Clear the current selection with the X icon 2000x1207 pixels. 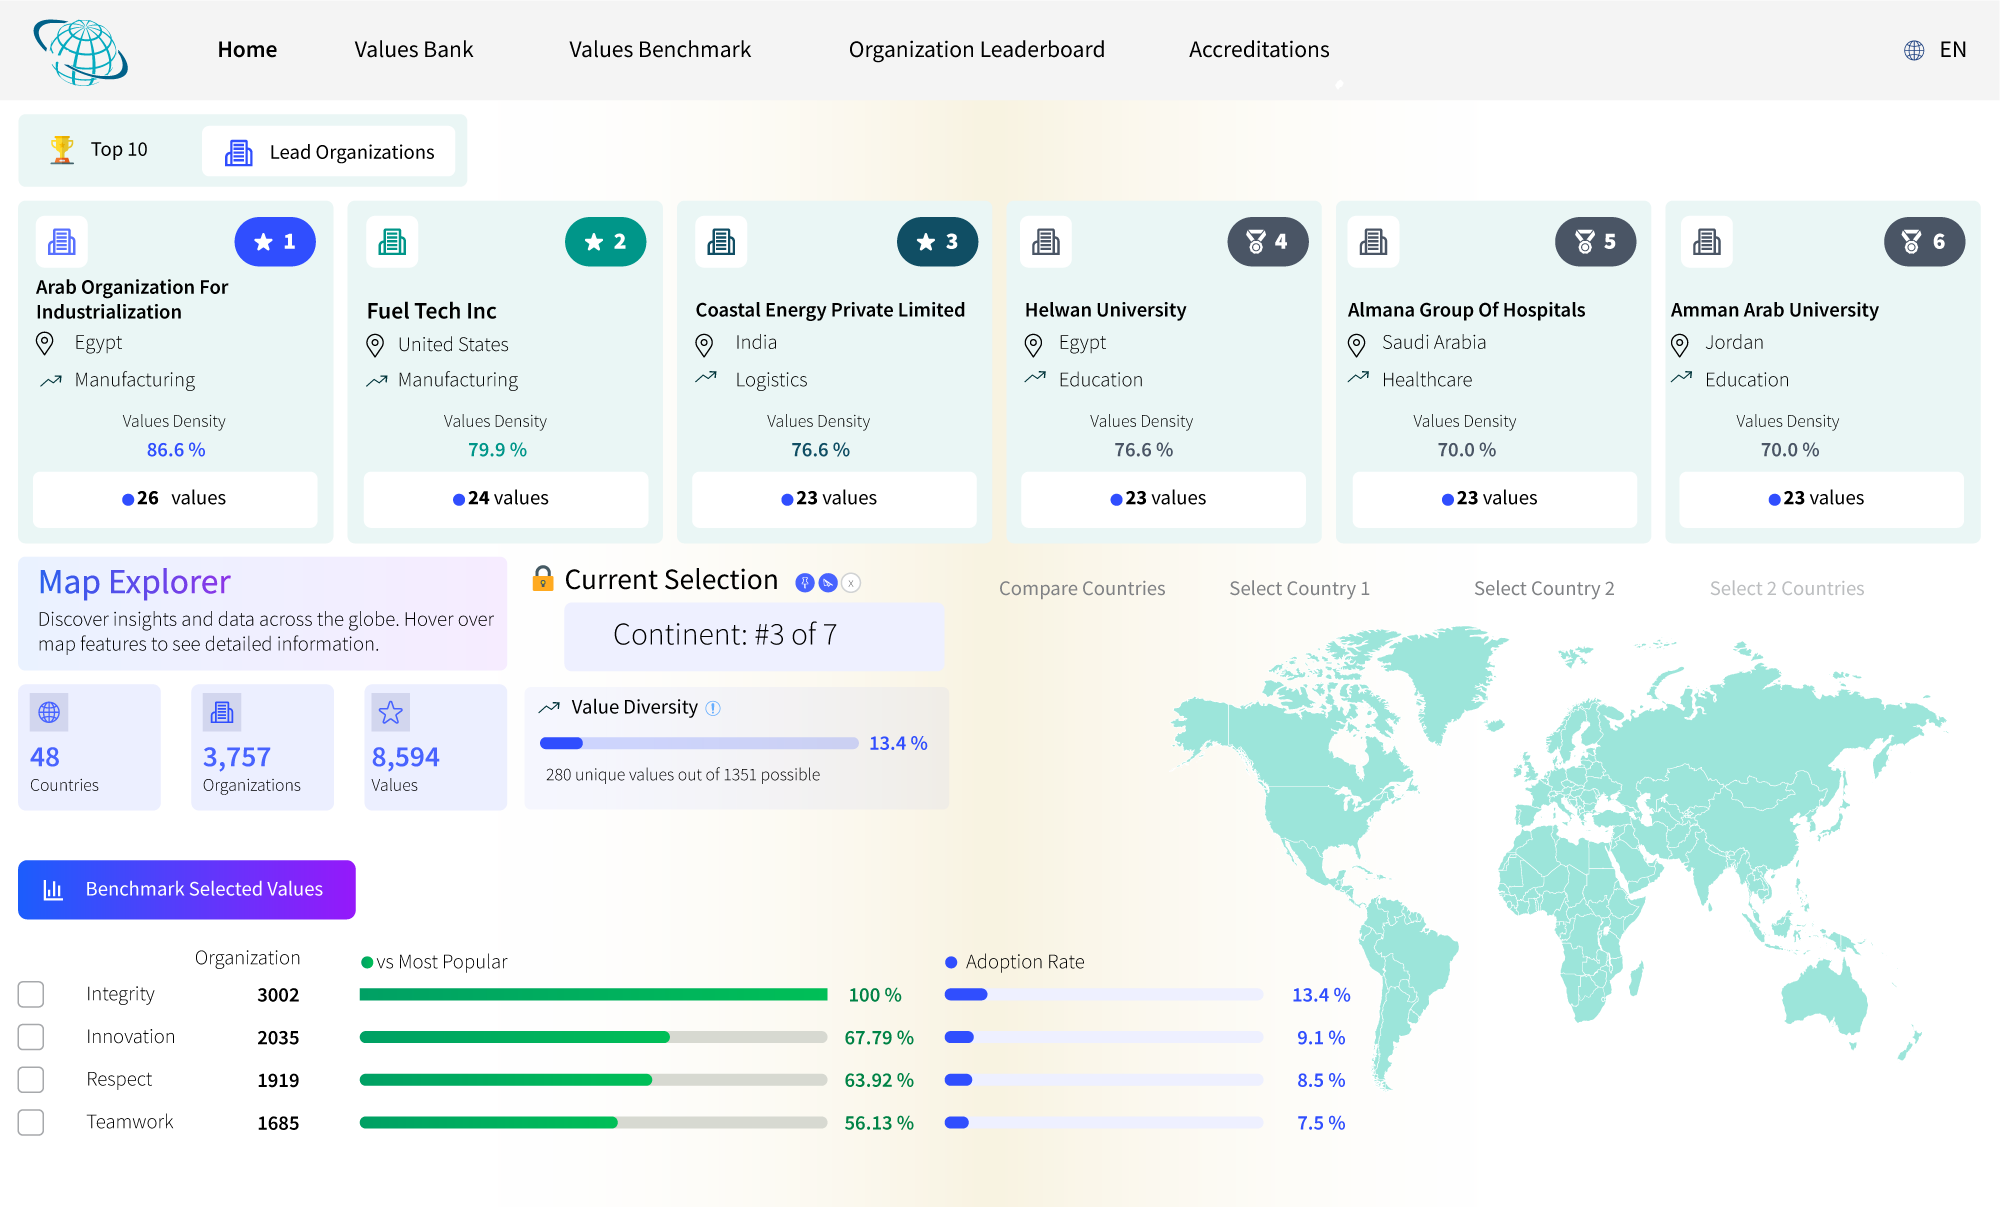point(851,583)
